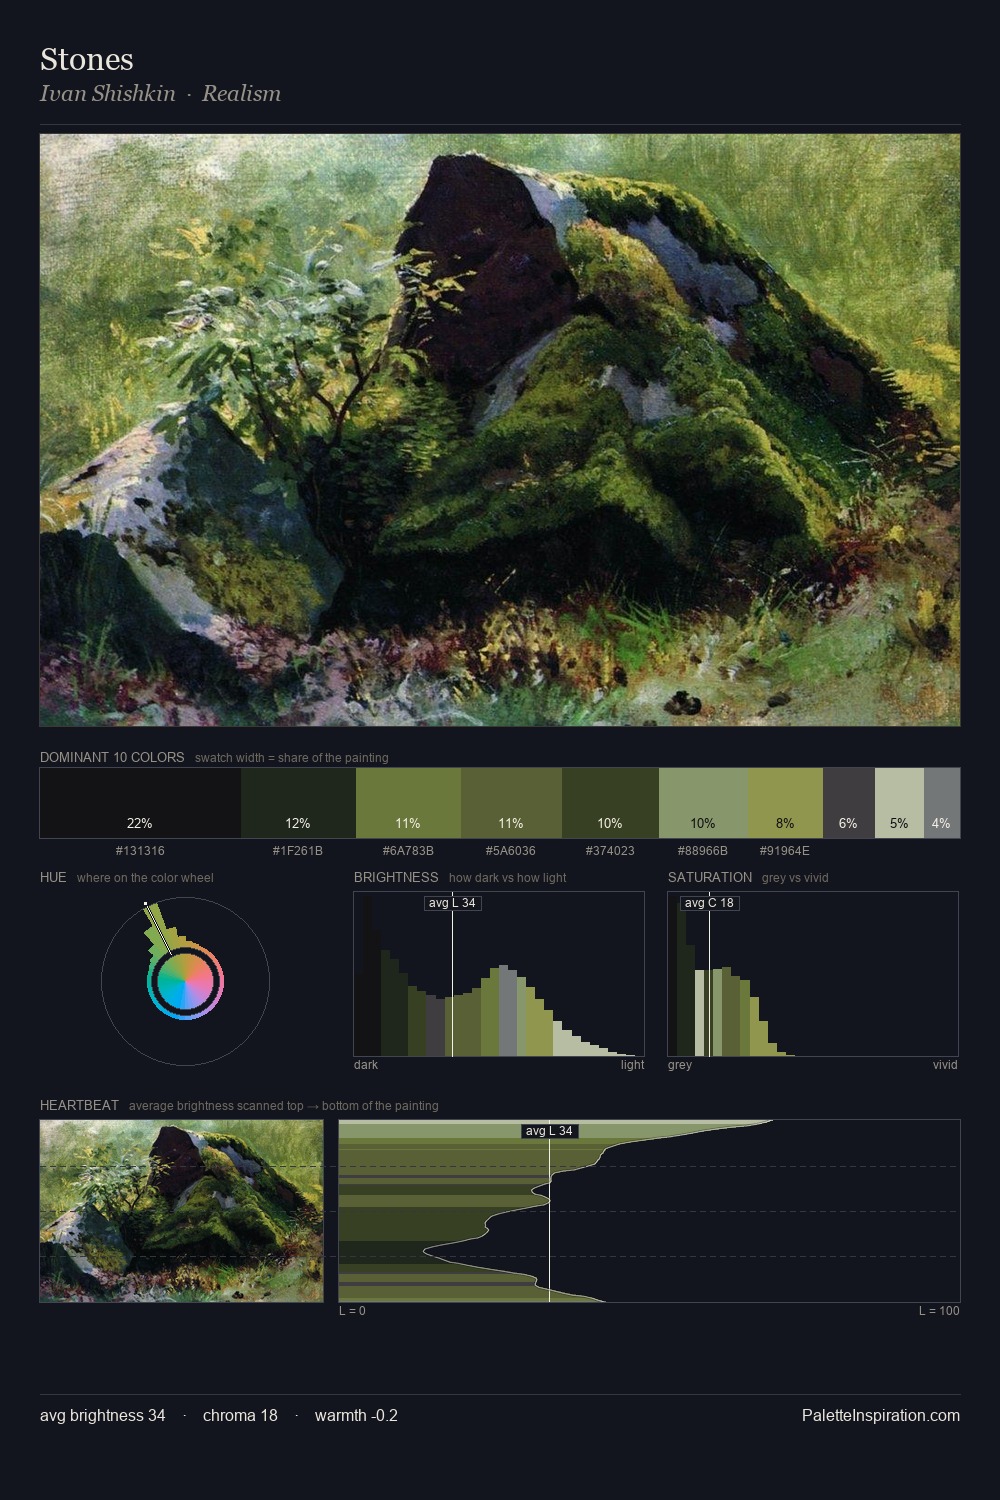Click the 'SATURATION' section heading
Viewport: 1000px width, 1500px height.
pos(710,877)
